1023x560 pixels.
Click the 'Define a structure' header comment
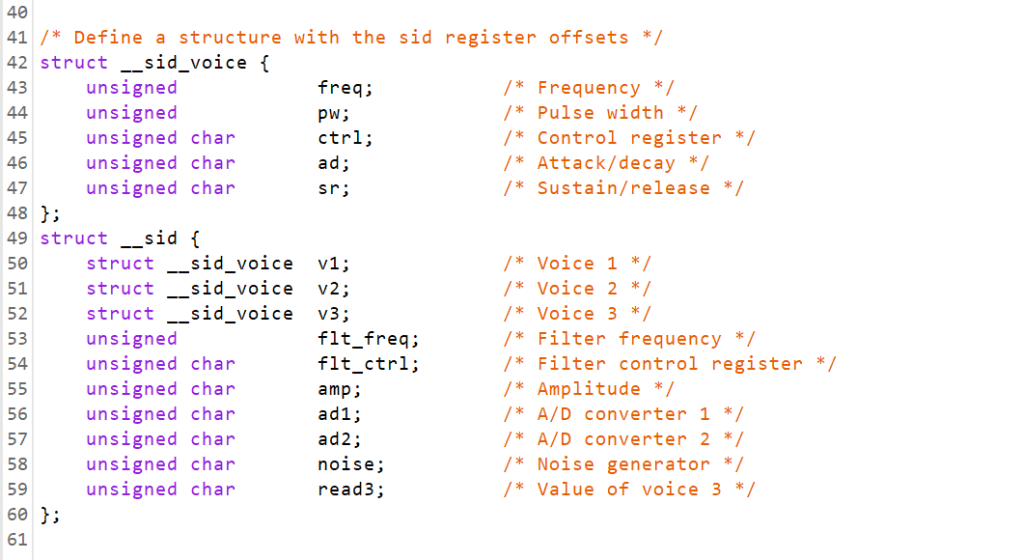(351, 38)
